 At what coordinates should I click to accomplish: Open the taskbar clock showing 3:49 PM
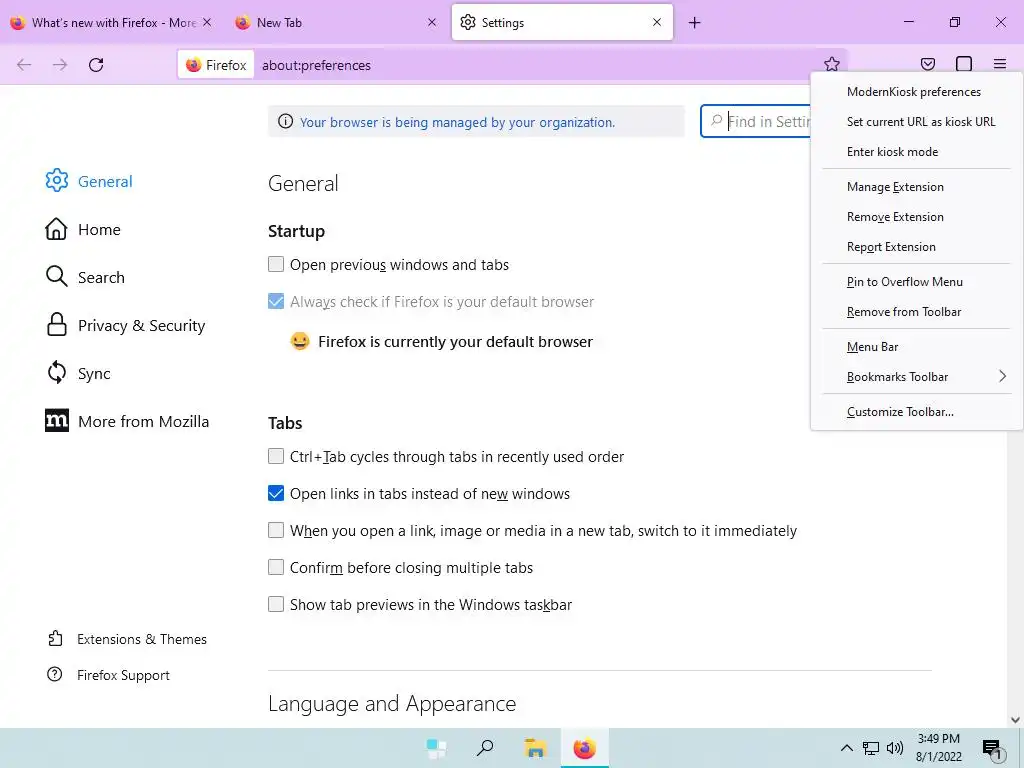[938, 748]
